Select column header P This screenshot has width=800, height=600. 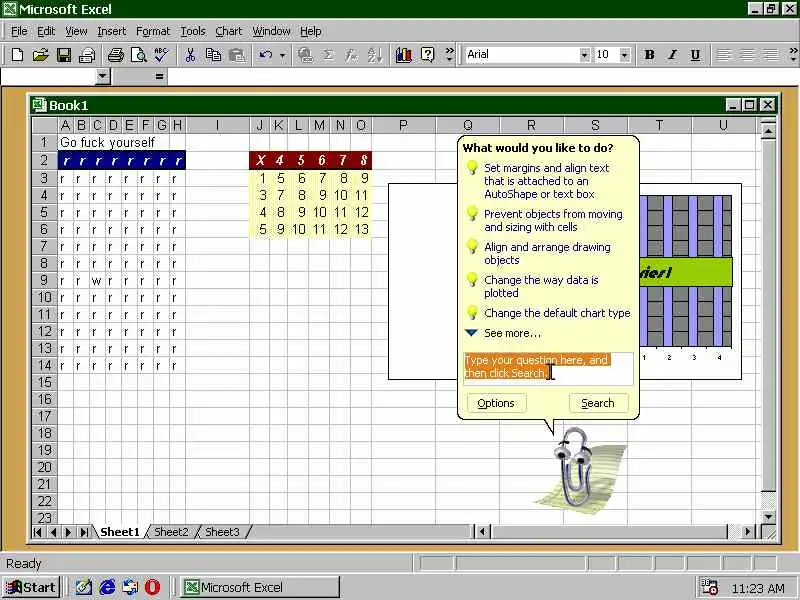tap(404, 125)
